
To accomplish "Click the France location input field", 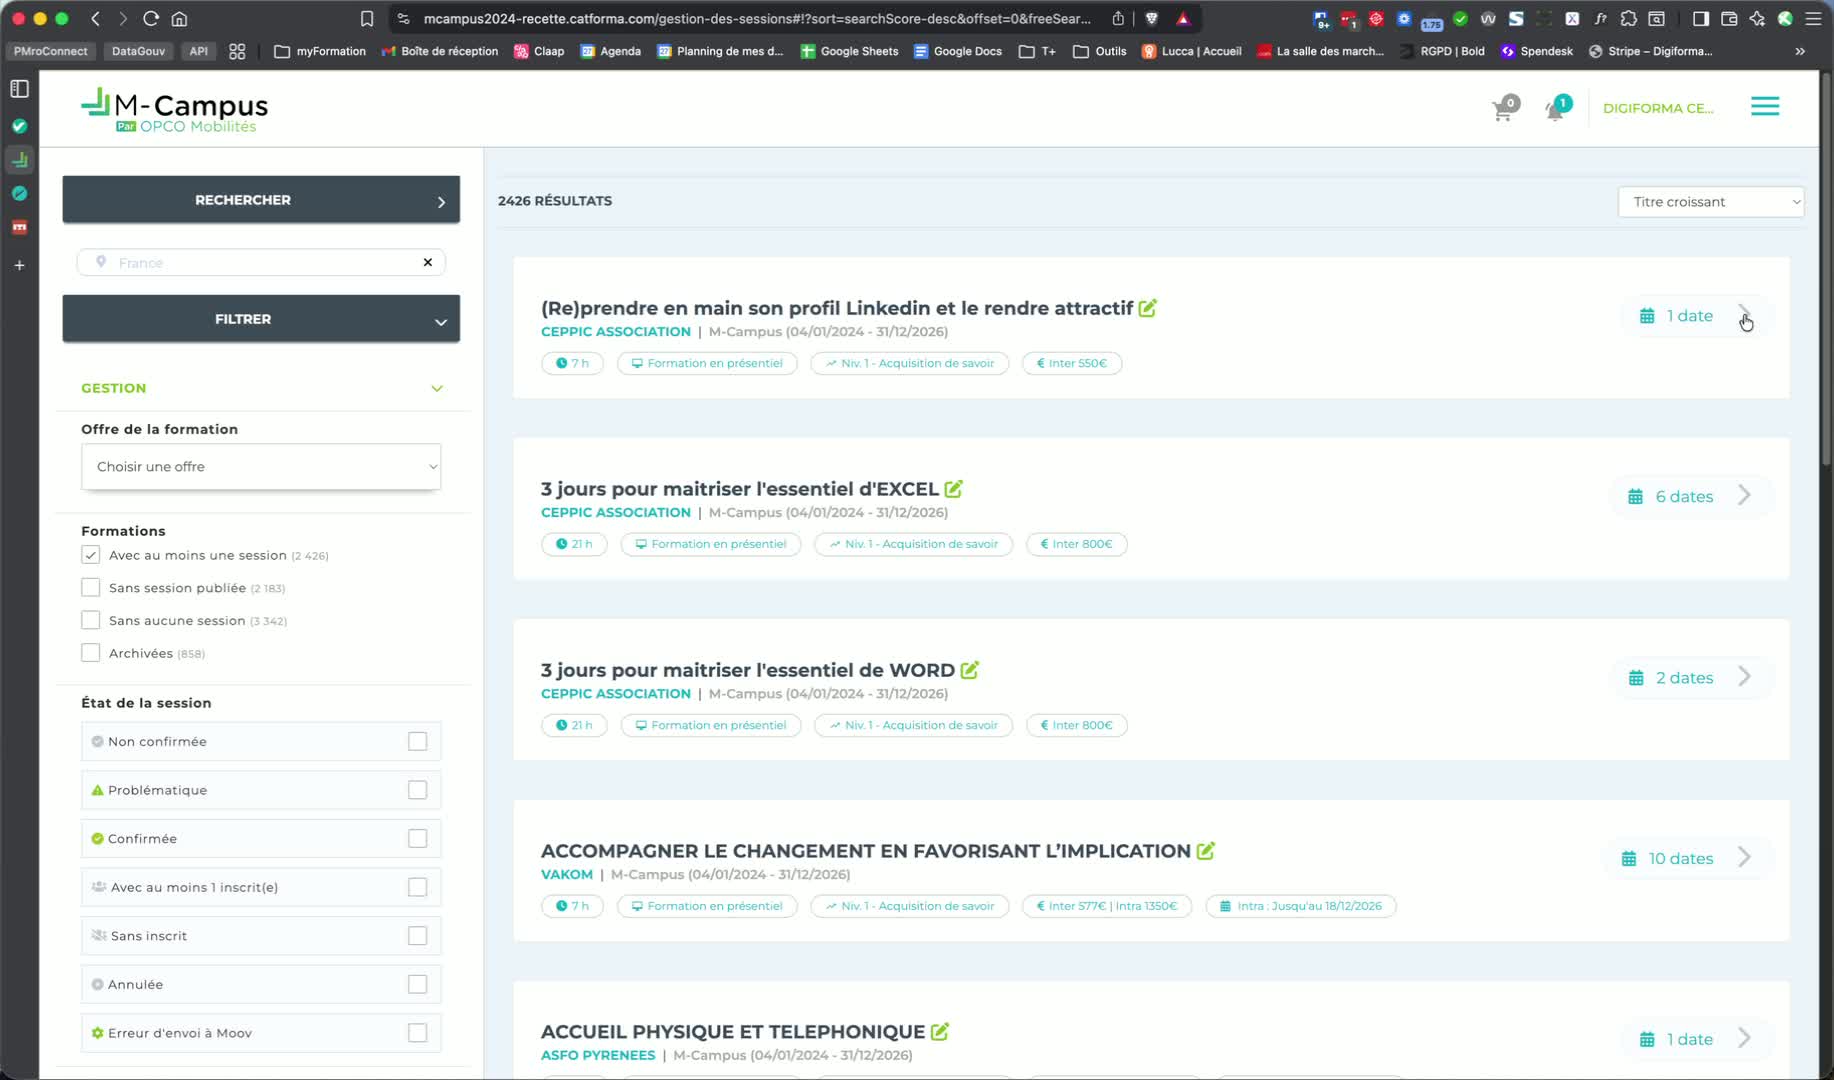I will 261,262.
